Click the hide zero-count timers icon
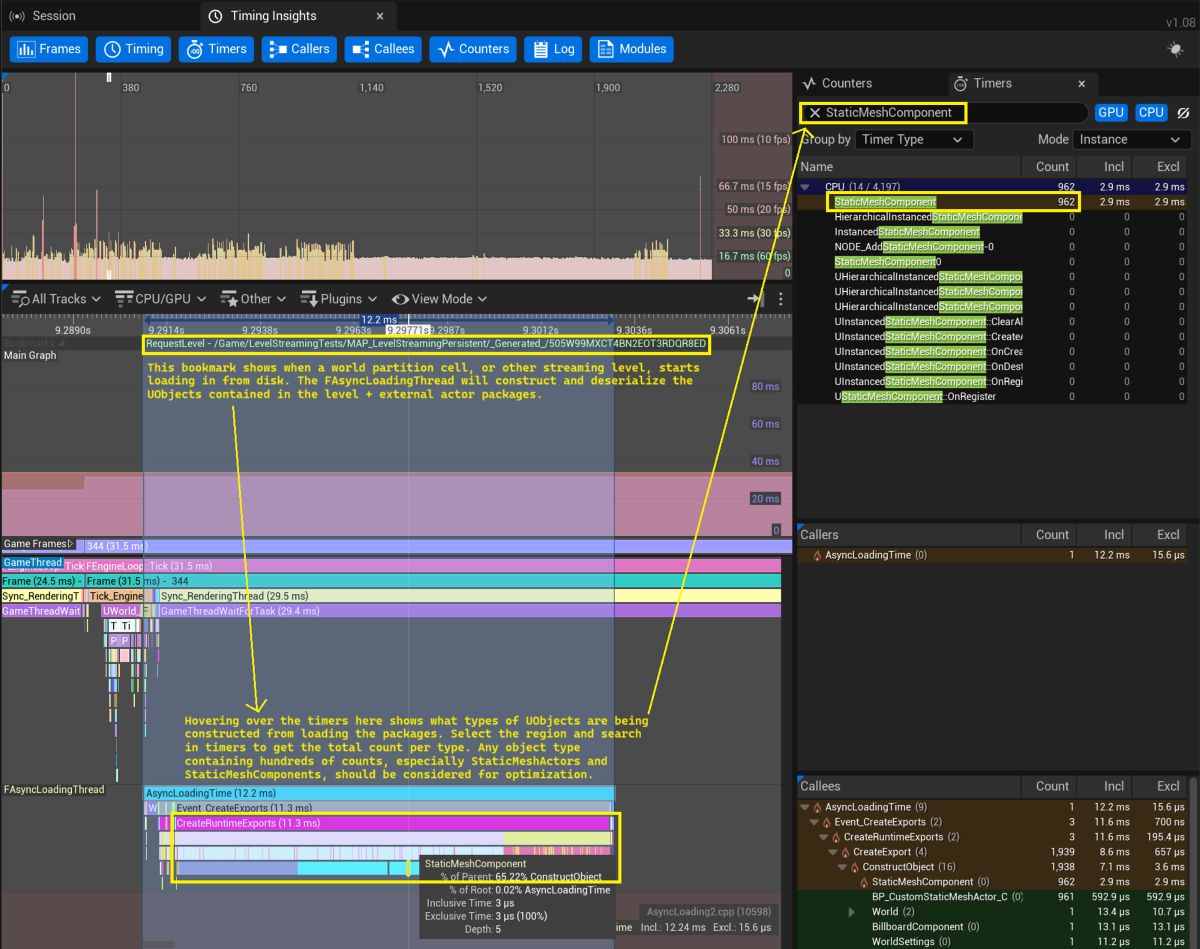This screenshot has height=949, width=1200. point(1182,113)
